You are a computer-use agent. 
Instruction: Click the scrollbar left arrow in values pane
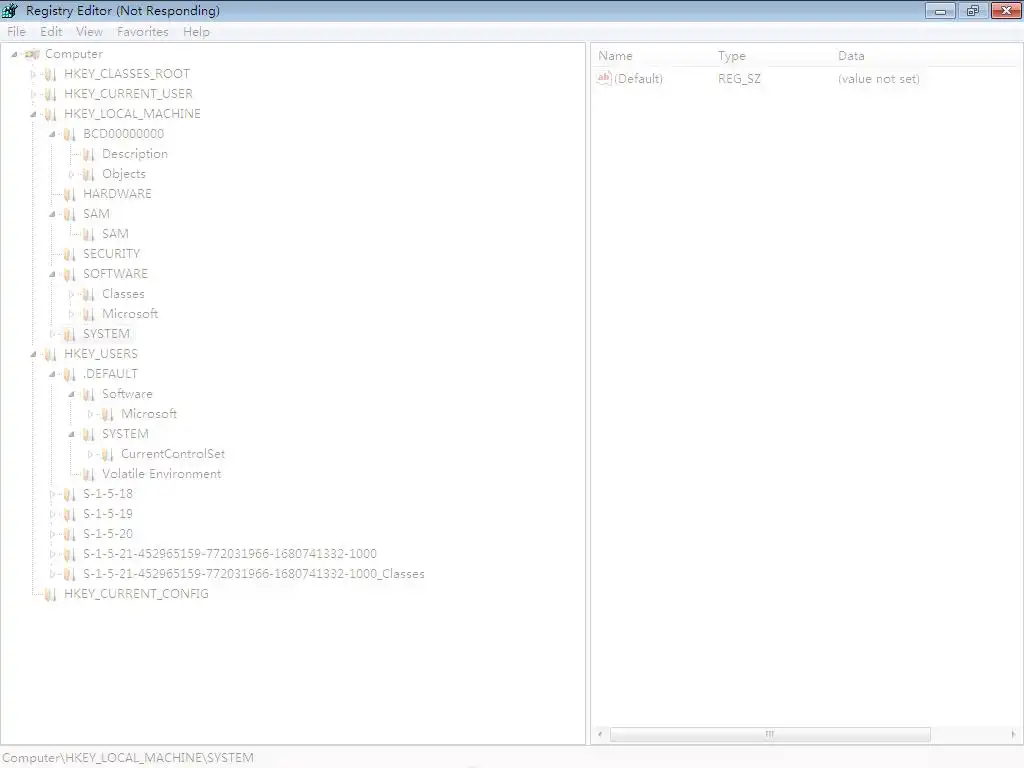[x=600, y=734]
